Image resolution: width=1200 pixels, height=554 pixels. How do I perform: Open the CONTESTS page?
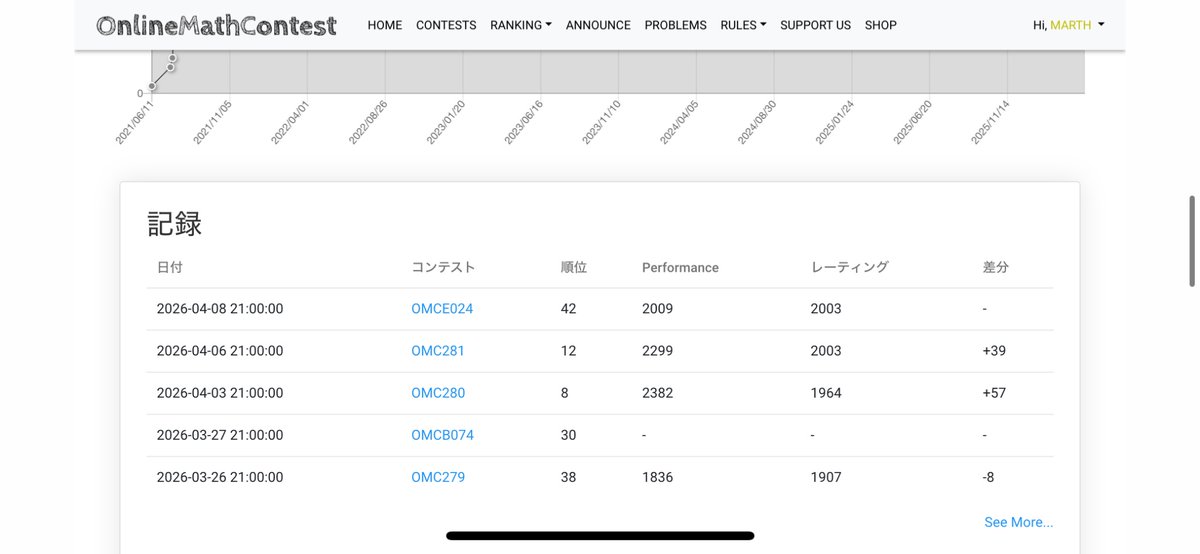[446, 25]
